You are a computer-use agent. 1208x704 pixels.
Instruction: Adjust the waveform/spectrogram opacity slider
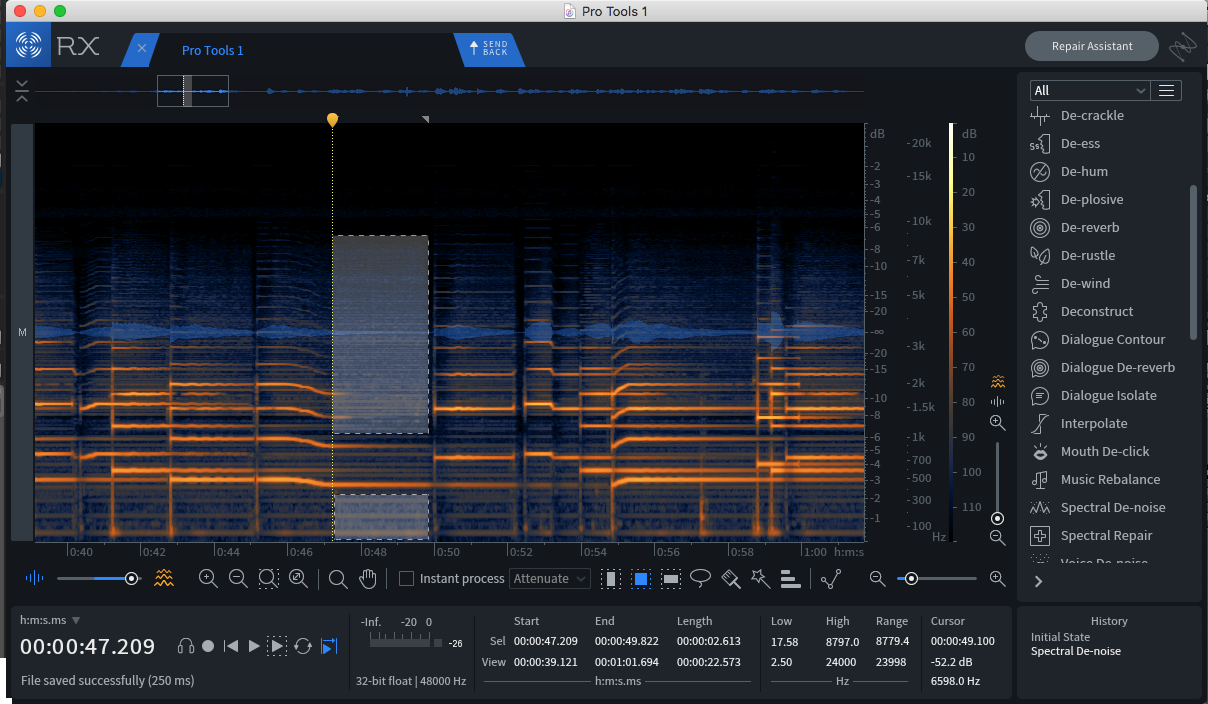tap(131, 578)
